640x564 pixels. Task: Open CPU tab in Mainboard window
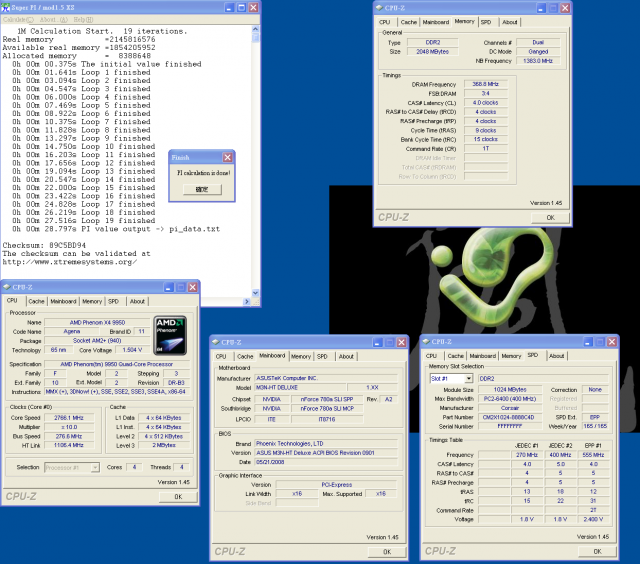pos(221,356)
